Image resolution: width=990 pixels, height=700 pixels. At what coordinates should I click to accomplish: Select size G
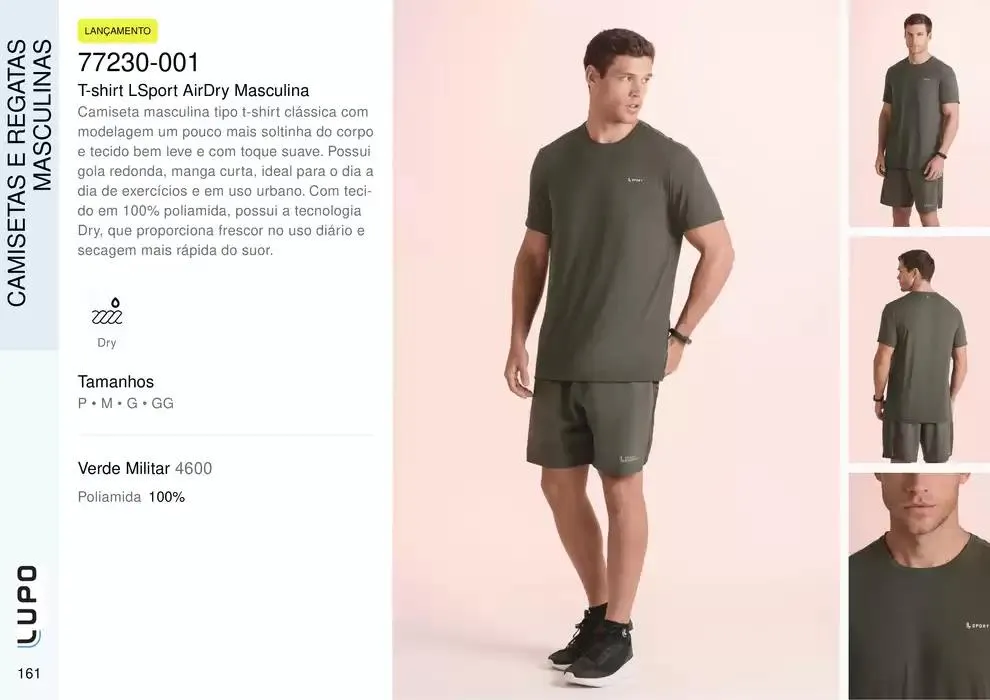[132, 403]
